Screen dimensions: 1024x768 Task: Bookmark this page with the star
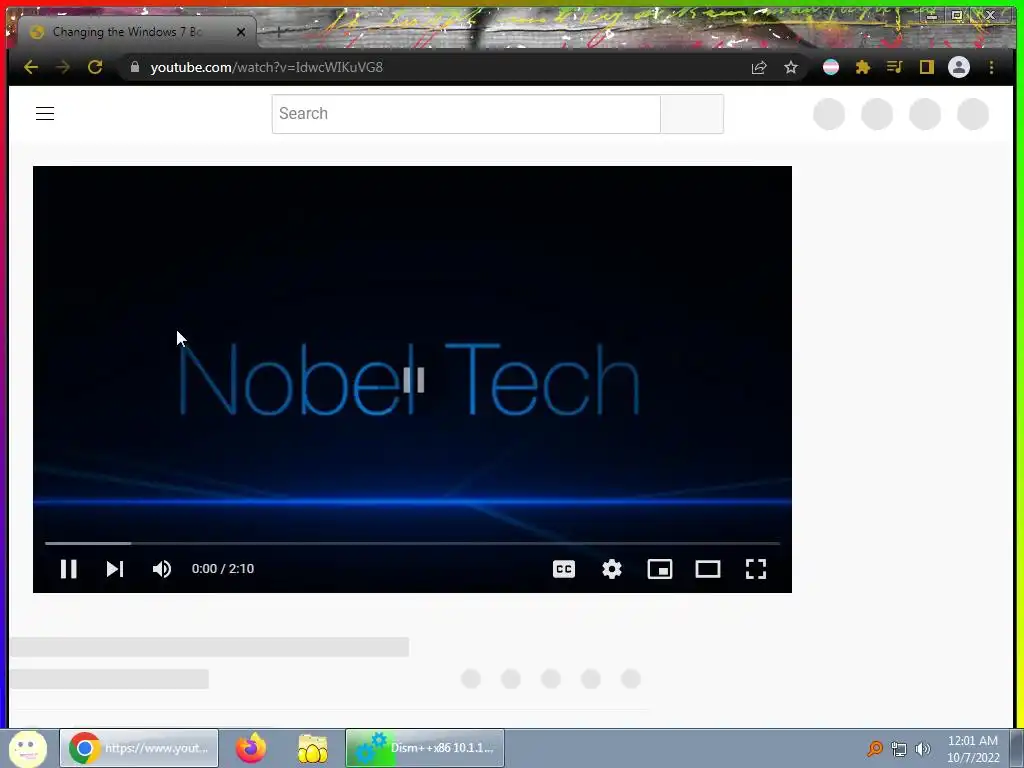791,67
